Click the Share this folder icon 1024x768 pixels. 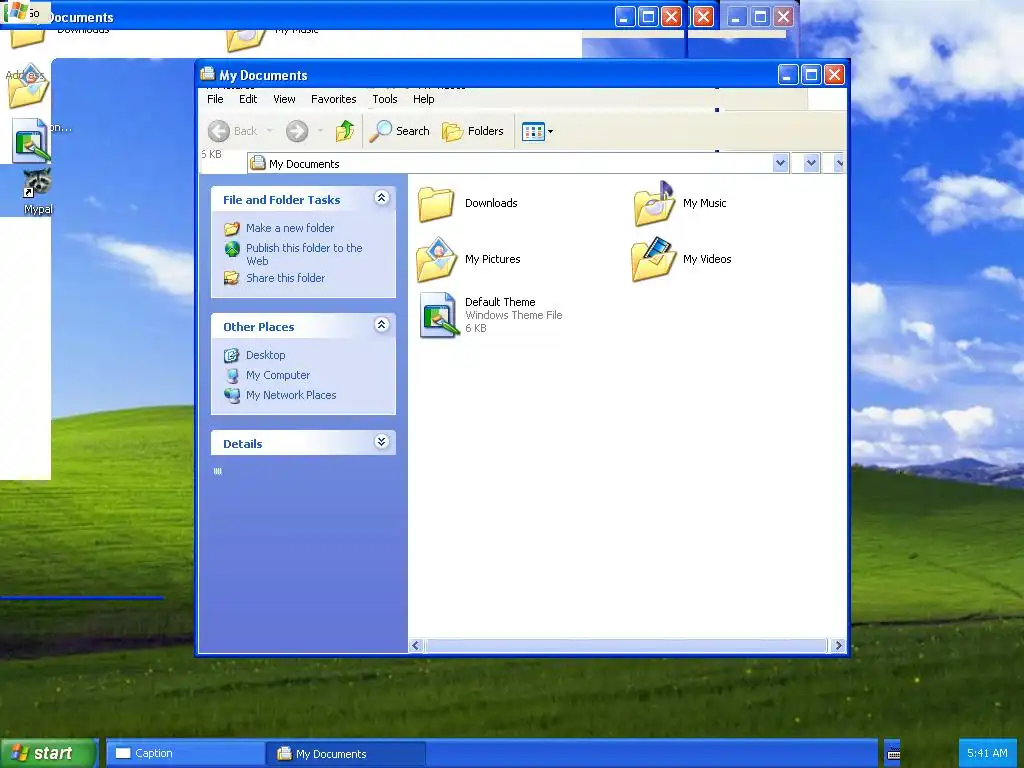click(x=232, y=278)
